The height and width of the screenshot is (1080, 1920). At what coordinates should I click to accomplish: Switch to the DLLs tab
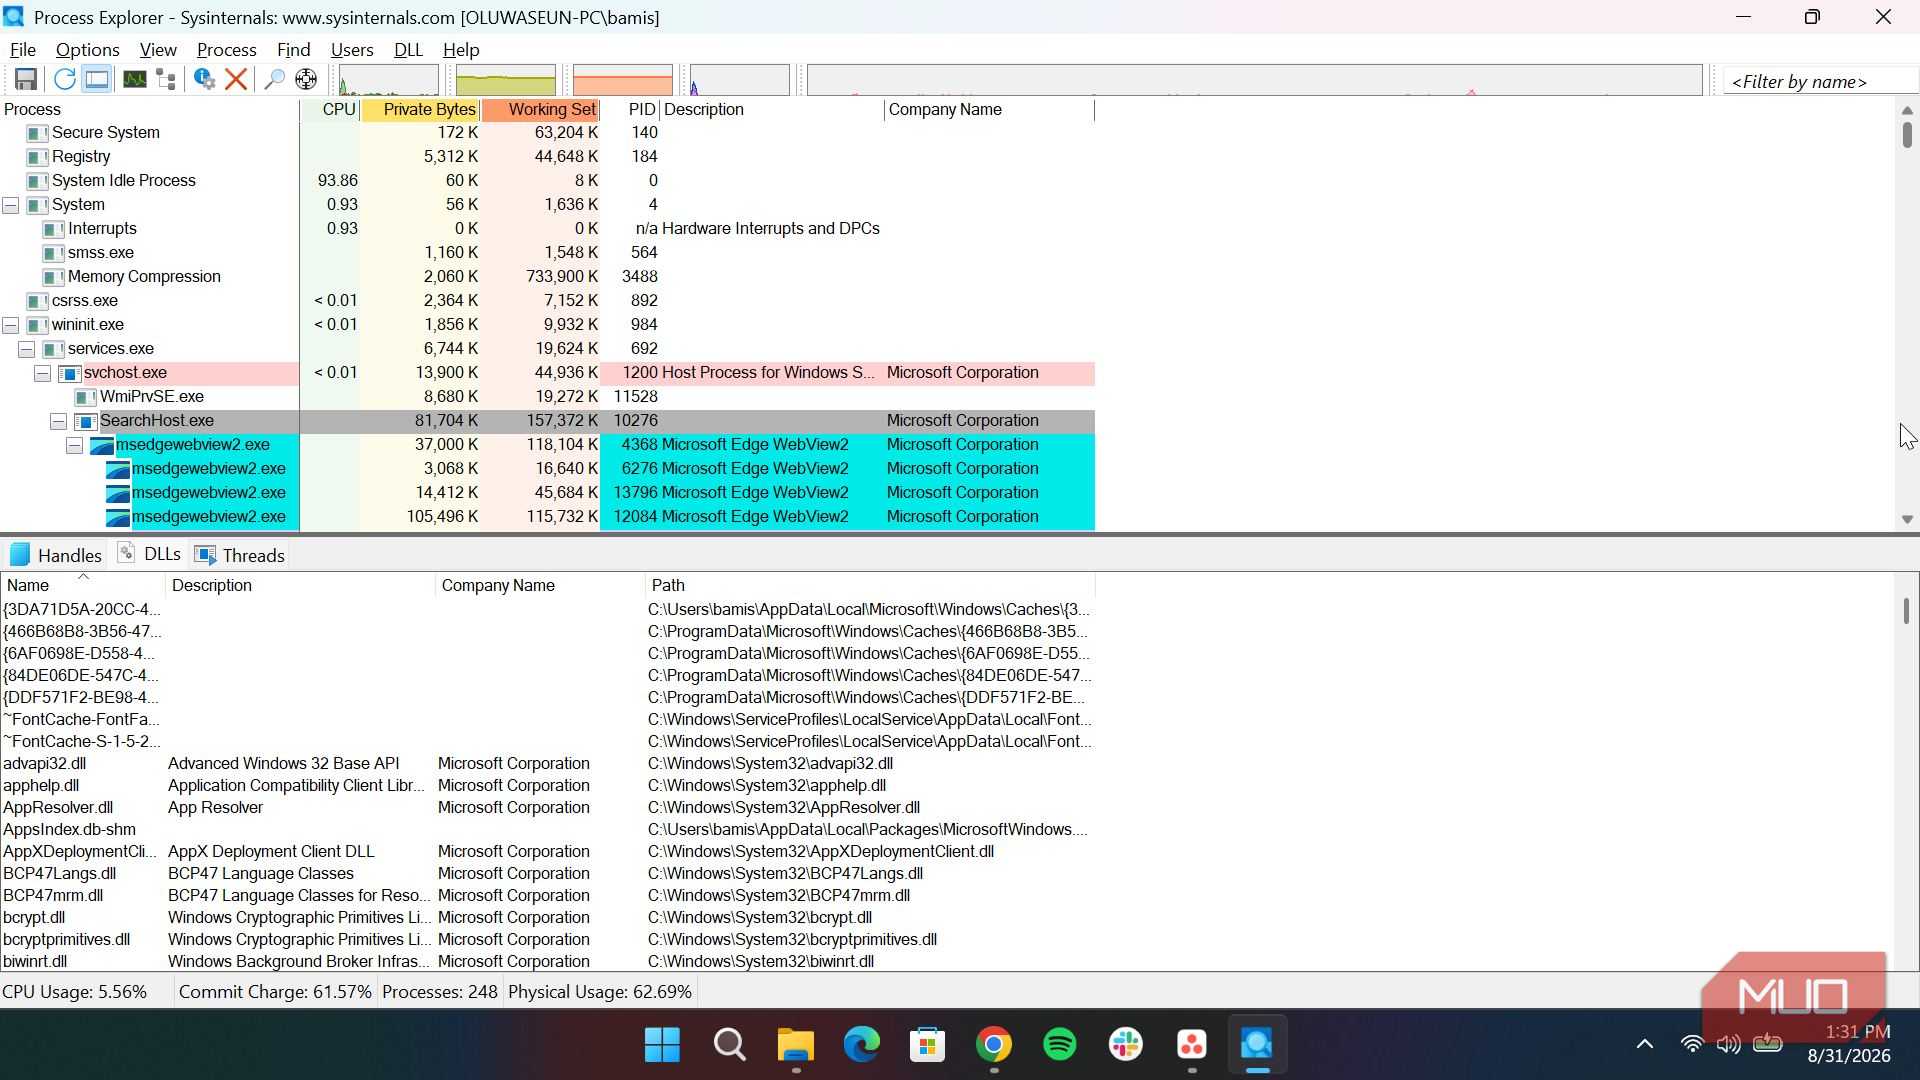coord(149,554)
